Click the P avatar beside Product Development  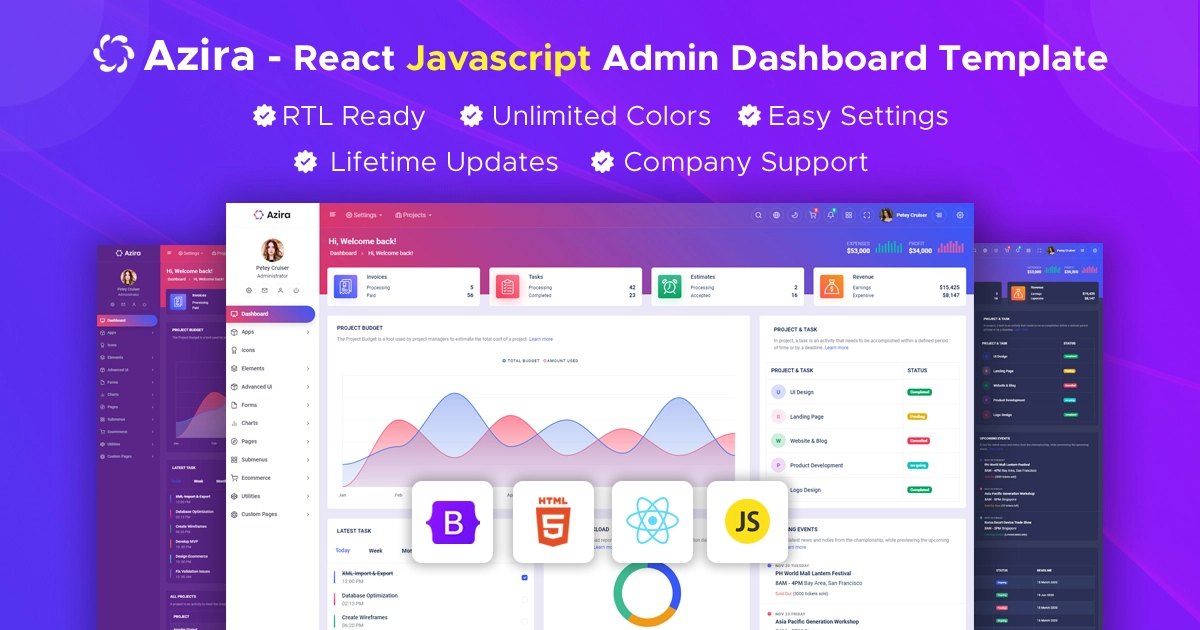coord(778,465)
